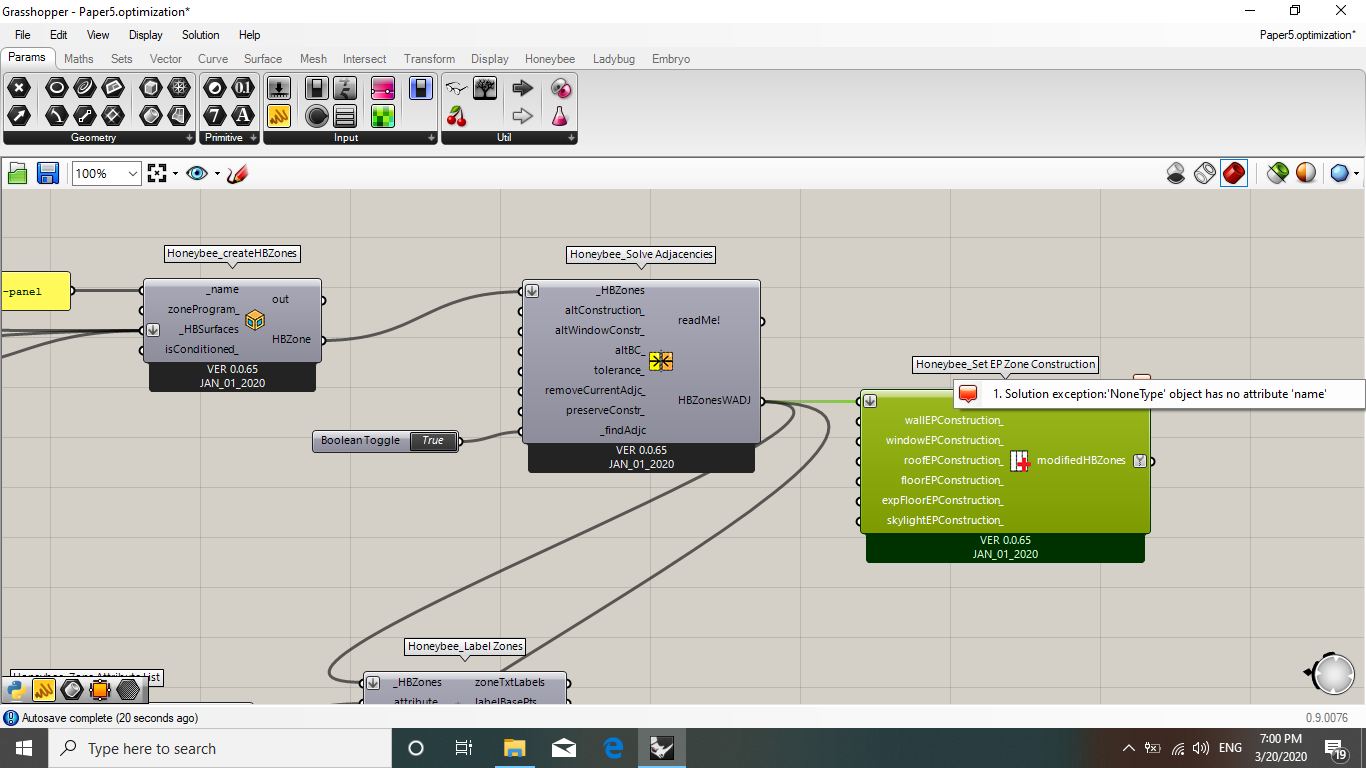Viewport: 1366px width, 768px height.
Task: Select the red shaded preview mode
Action: coord(1234,173)
